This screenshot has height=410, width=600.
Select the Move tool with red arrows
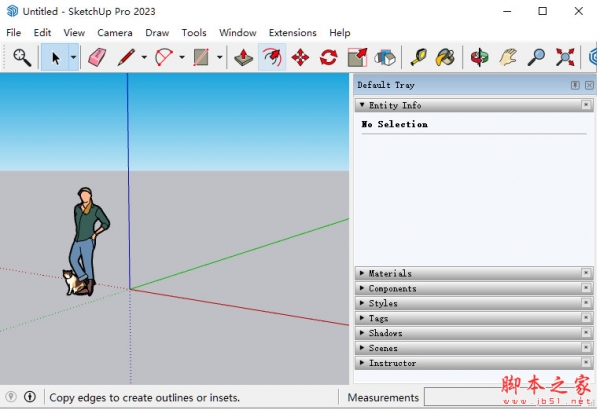300,57
